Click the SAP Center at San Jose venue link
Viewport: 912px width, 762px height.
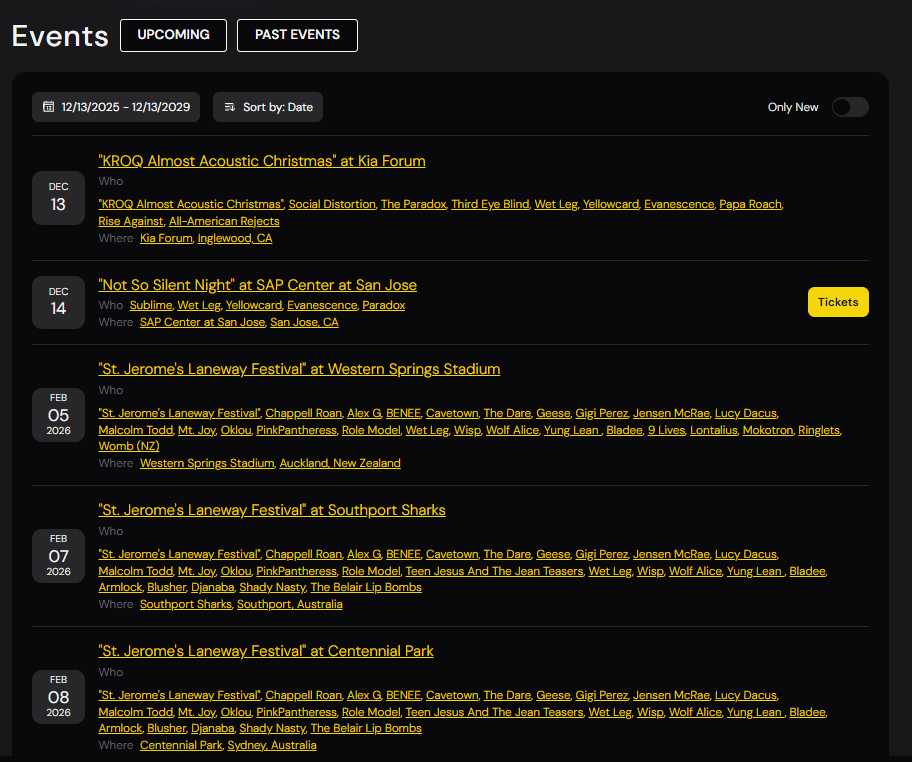[202, 322]
